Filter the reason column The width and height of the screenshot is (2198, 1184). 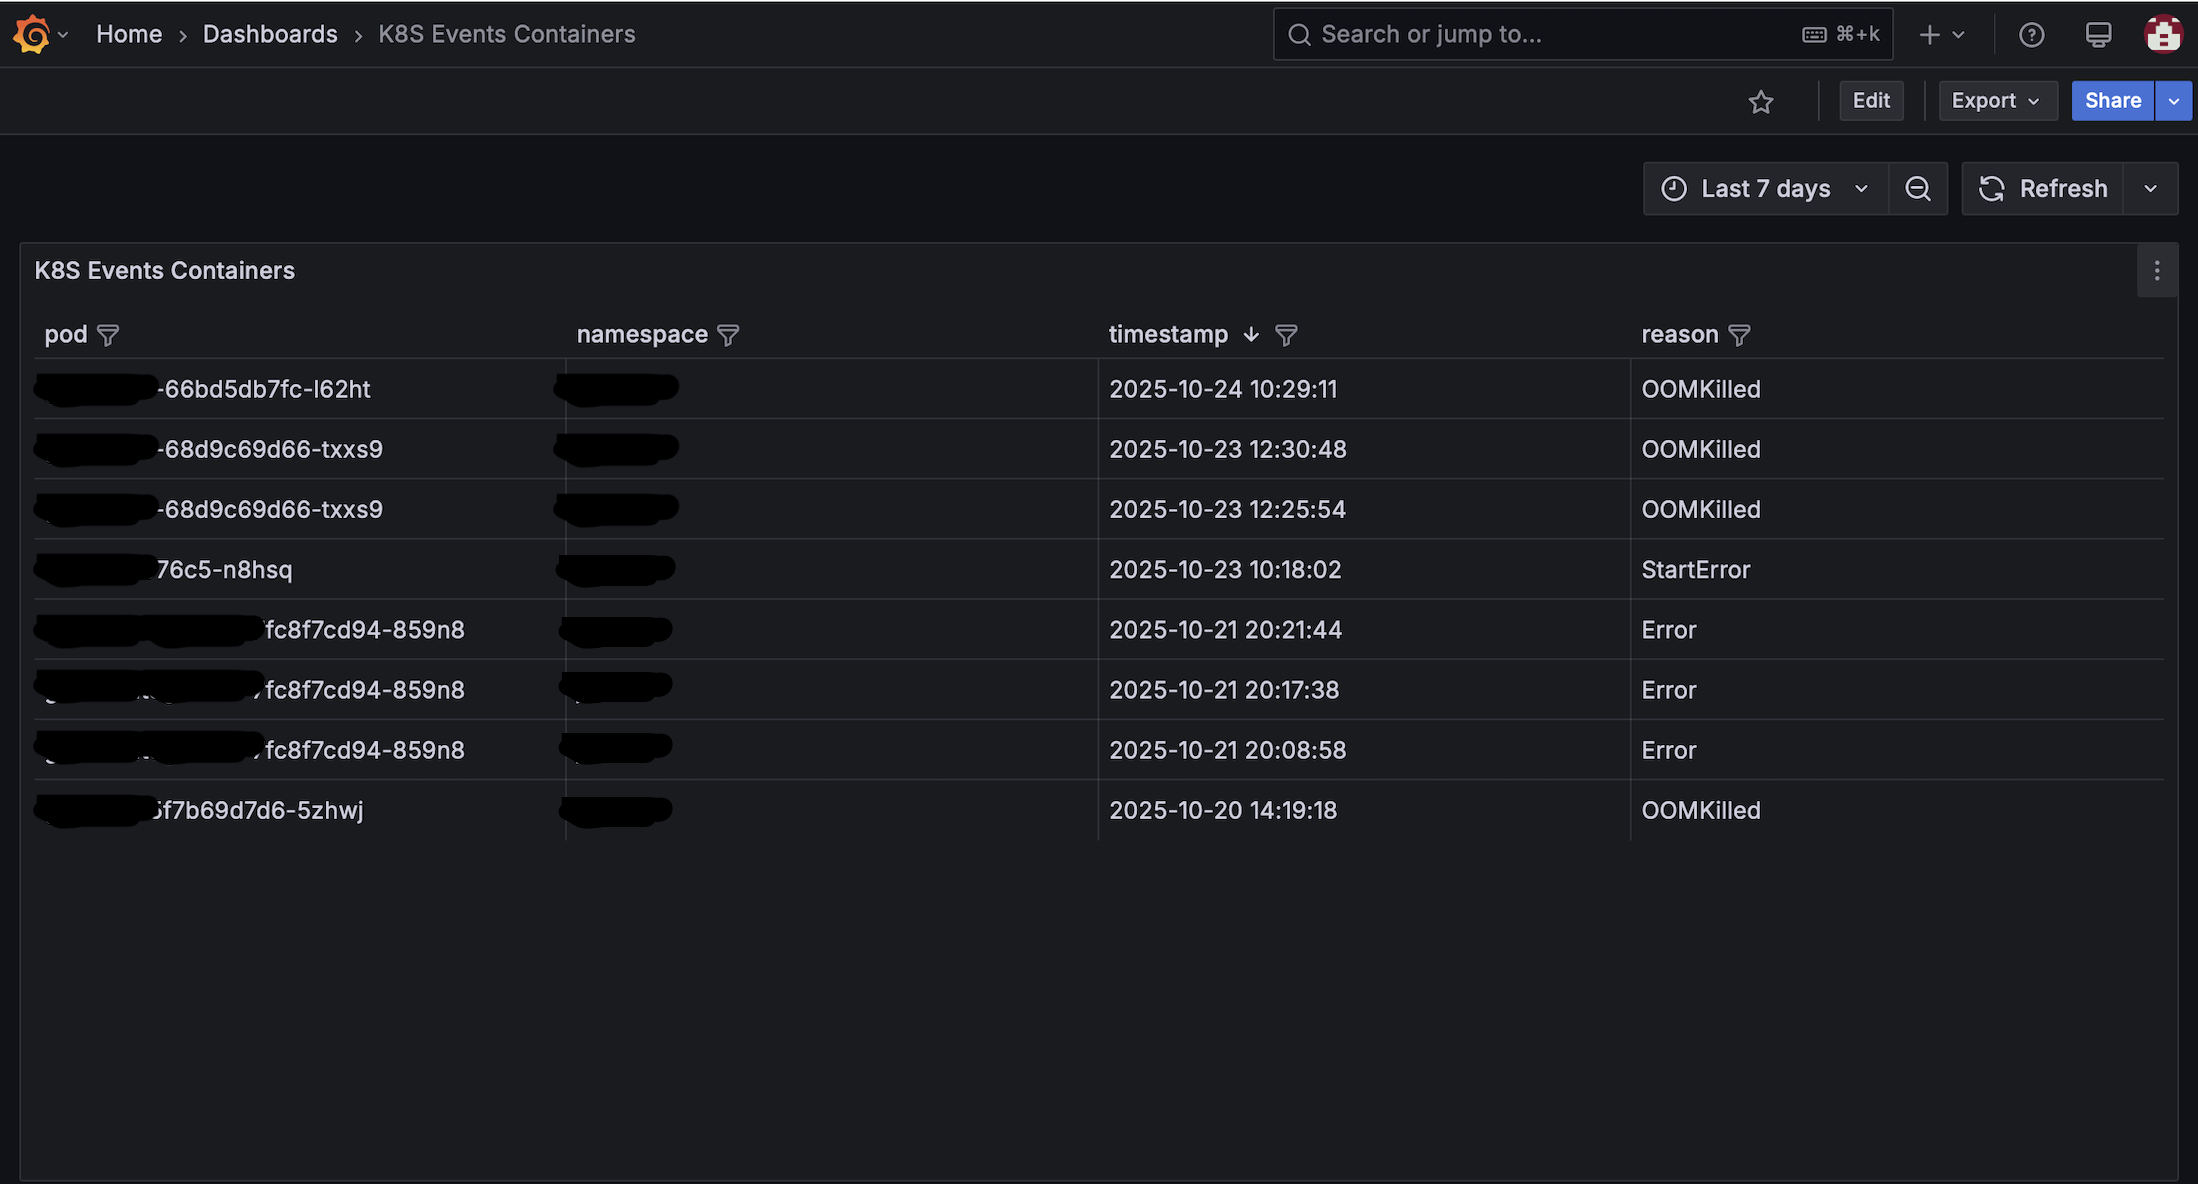[x=1739, y=335]
